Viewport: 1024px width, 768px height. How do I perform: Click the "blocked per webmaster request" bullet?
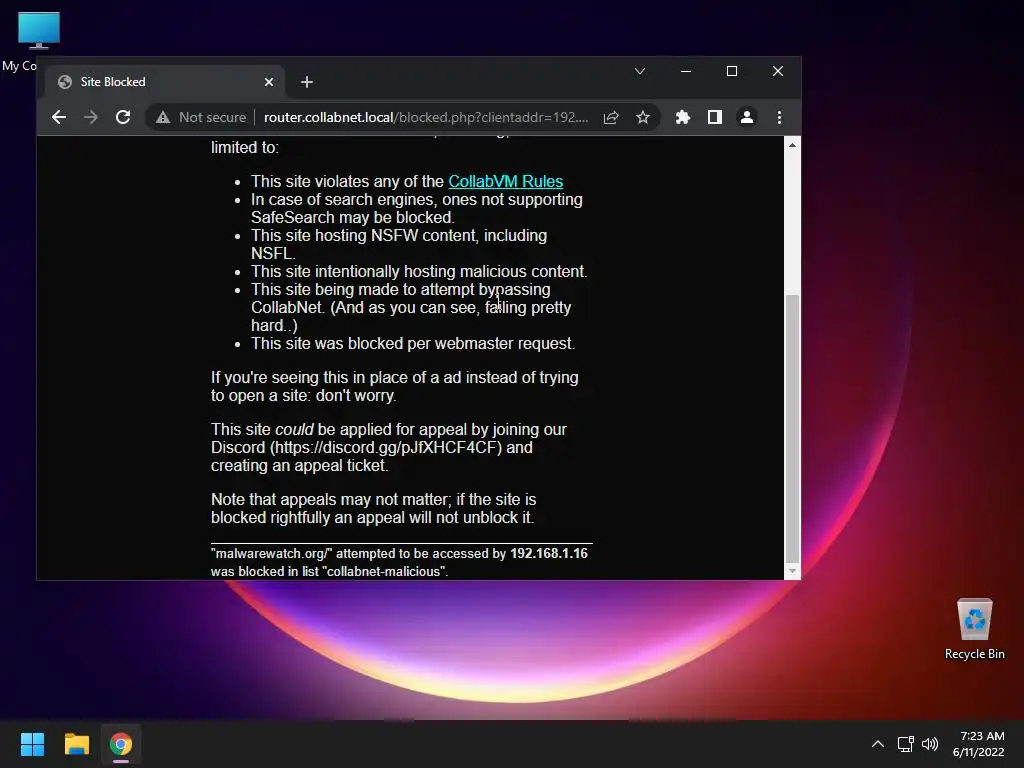click(413, 344)
